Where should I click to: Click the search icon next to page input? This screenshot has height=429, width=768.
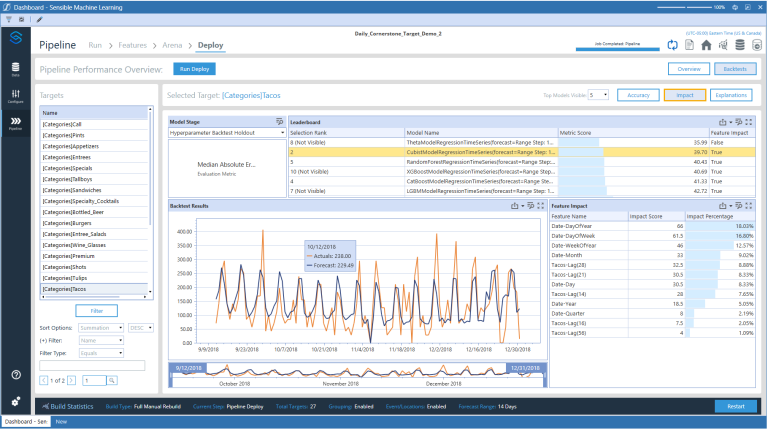pyautogui.click(x=112, y=381)
